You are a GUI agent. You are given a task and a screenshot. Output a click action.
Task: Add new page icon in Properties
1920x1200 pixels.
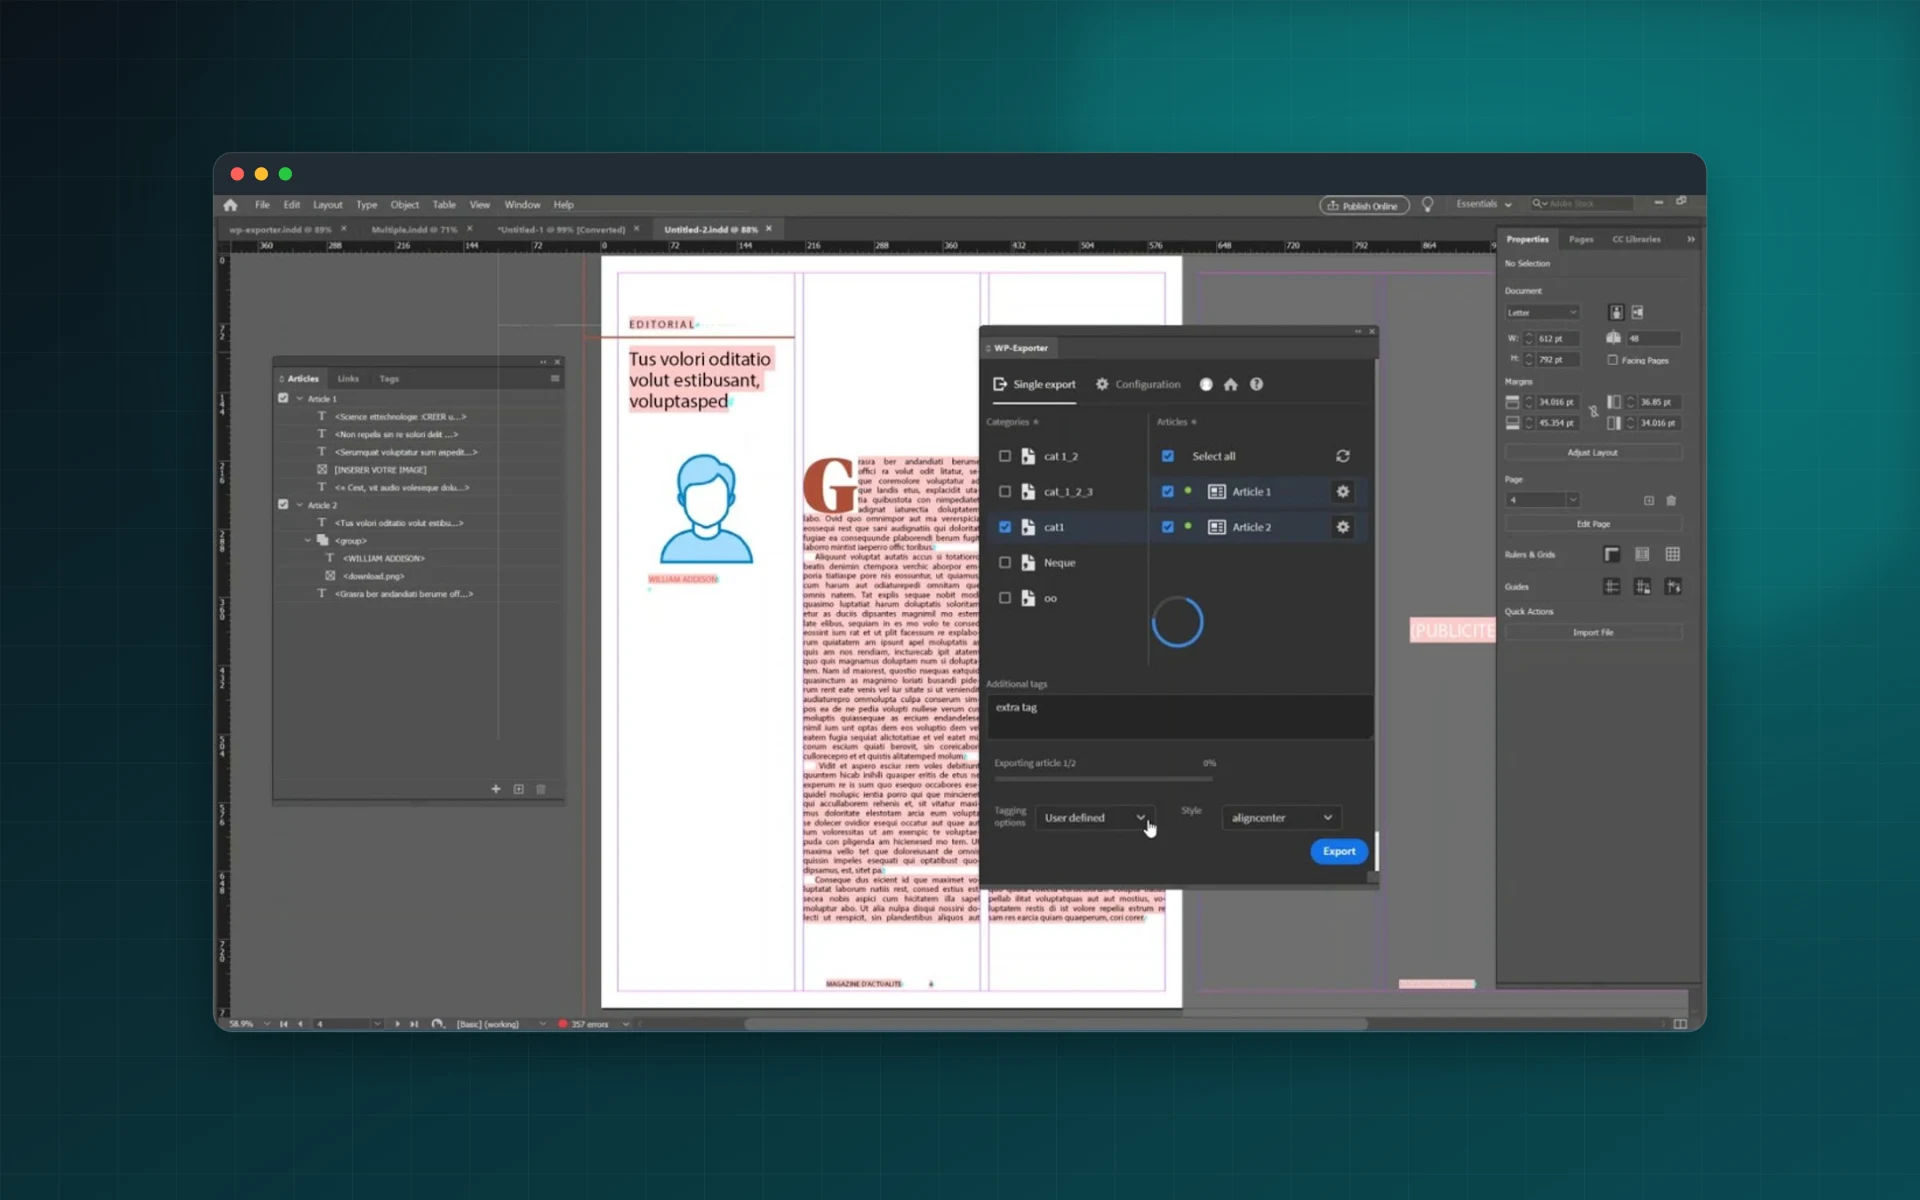click(1649, 500)
